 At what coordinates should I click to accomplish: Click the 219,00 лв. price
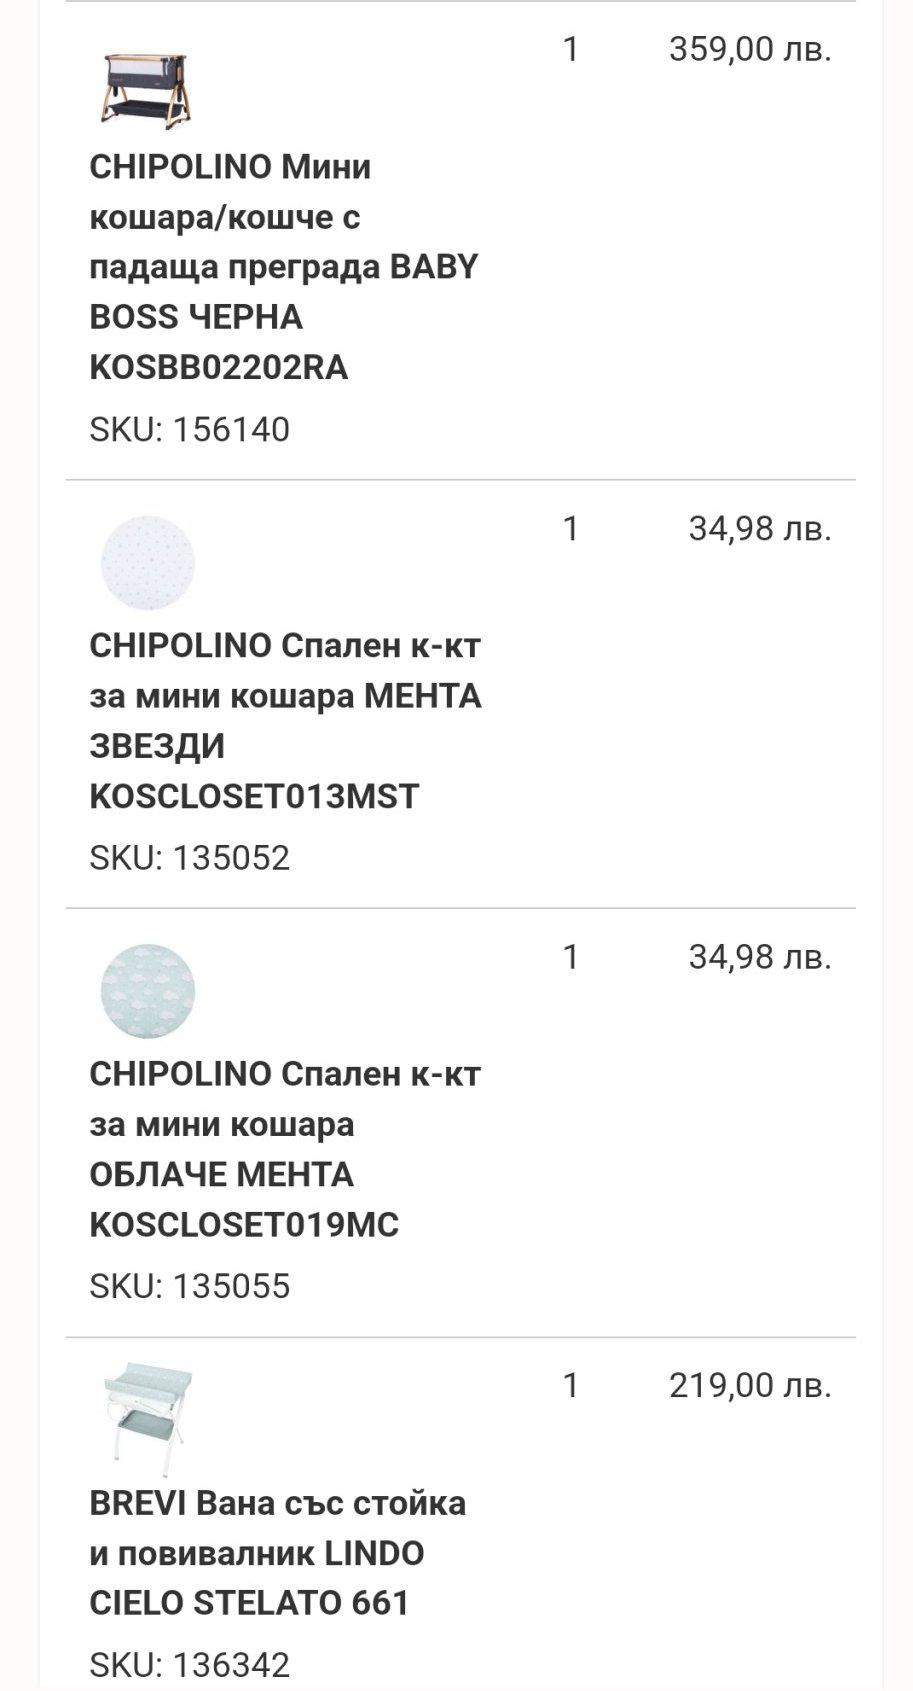[x=750, y=1385]
